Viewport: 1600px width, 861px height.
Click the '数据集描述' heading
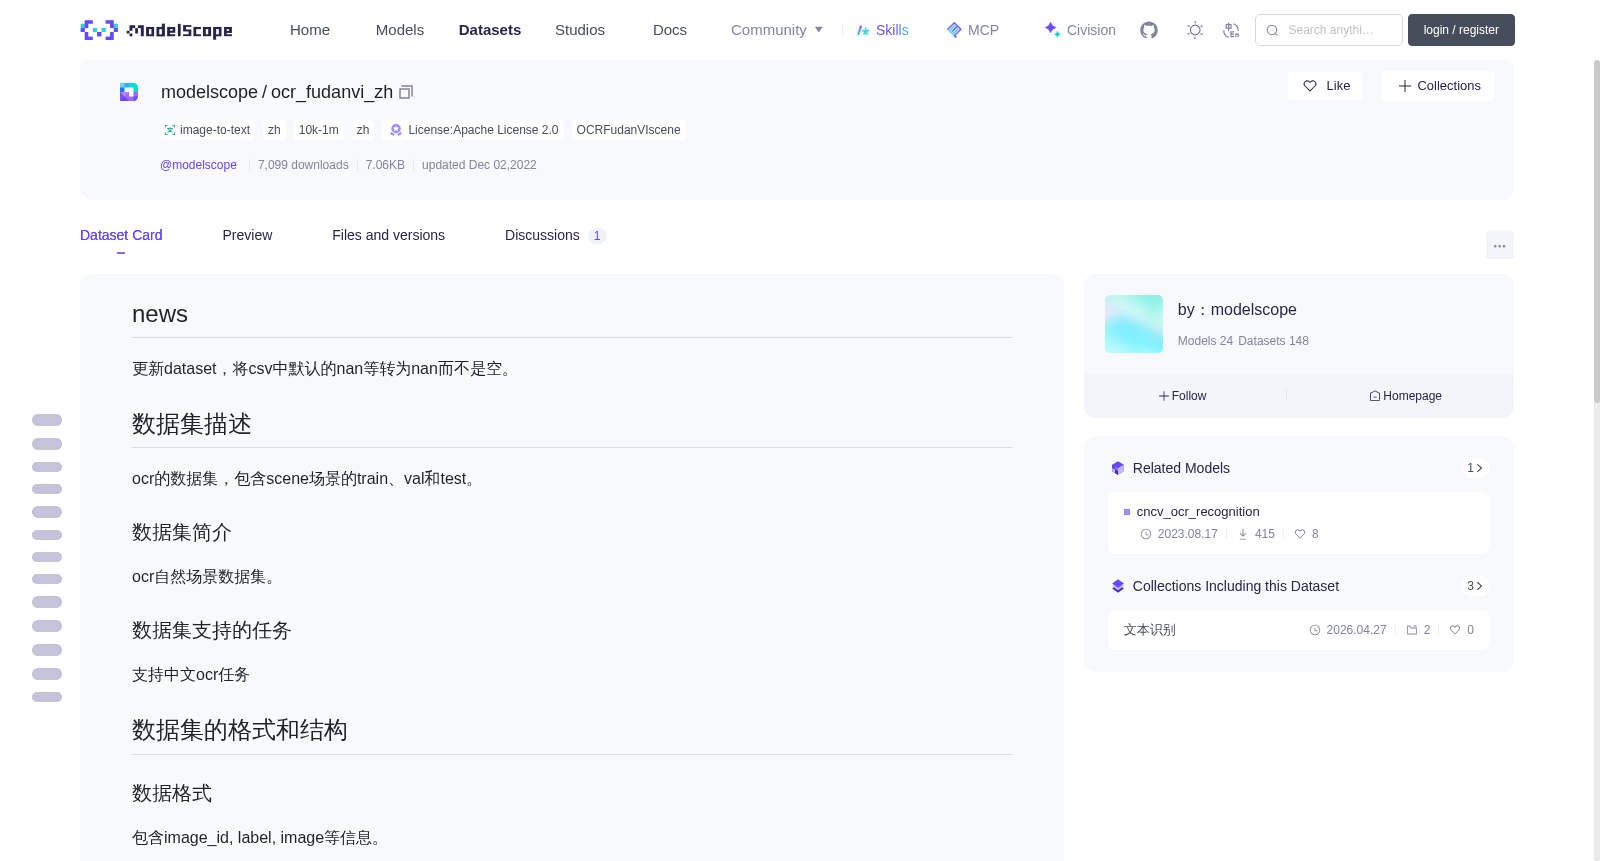tap(192, 424)
